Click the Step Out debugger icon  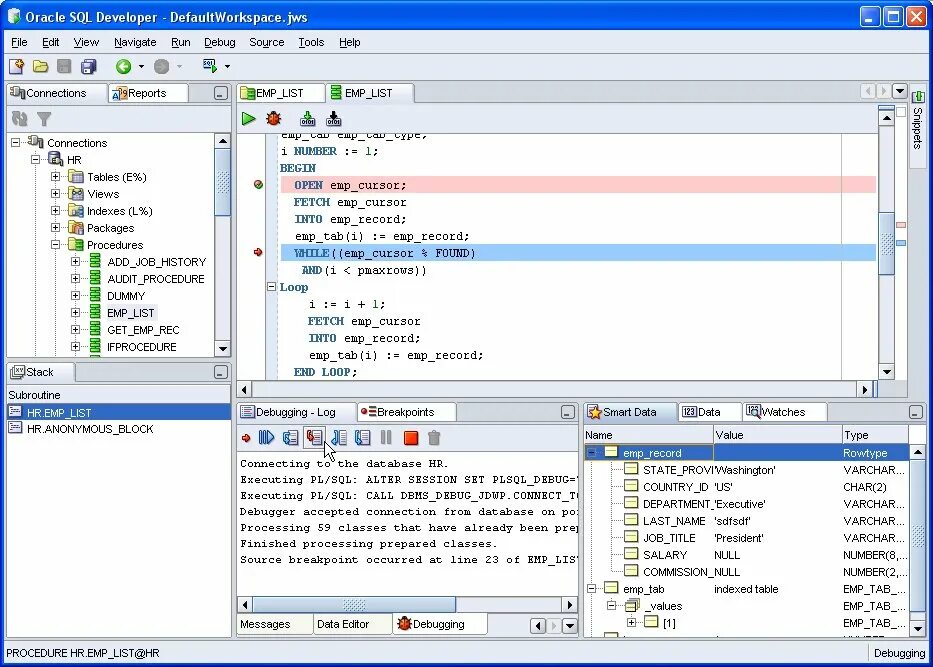pyautogui.click(x=339, y=438)
